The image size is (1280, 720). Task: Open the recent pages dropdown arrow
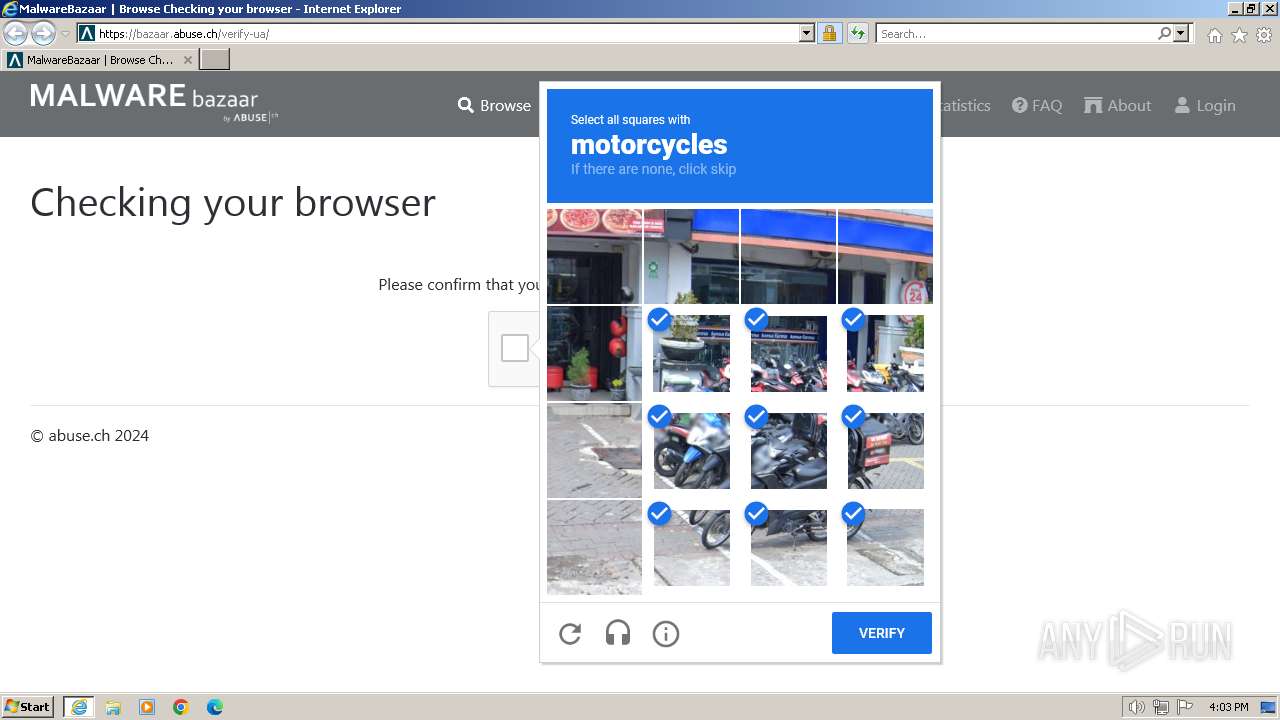[x=65, y=34]
